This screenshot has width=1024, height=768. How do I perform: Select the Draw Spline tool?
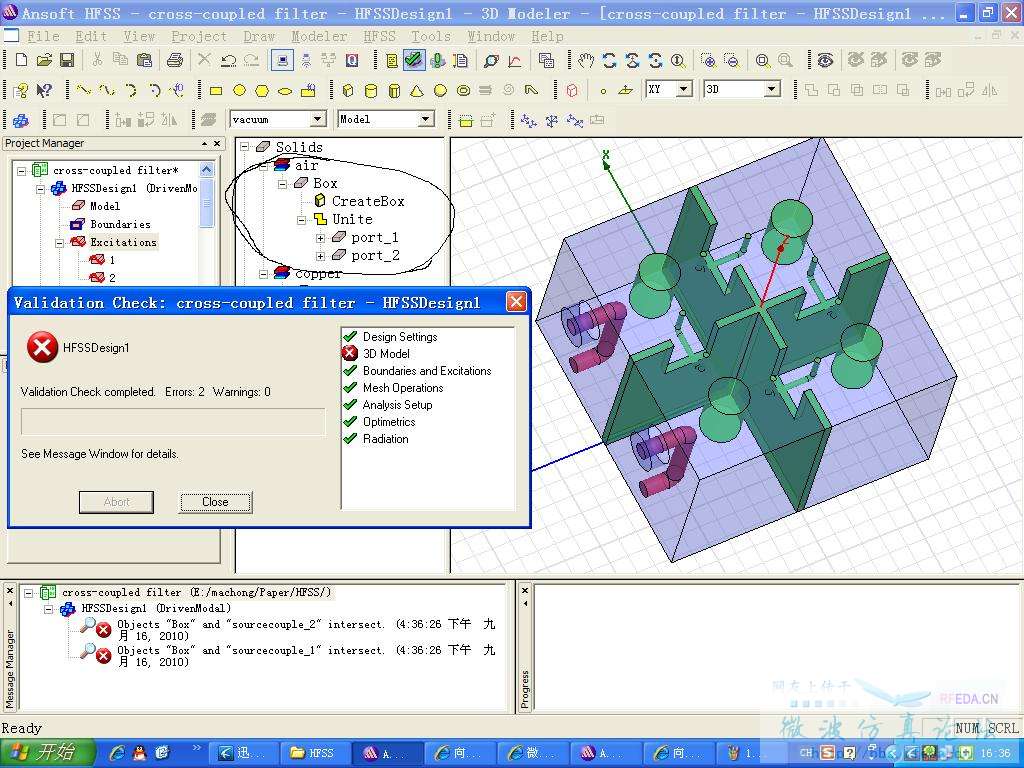pos(107,89)
